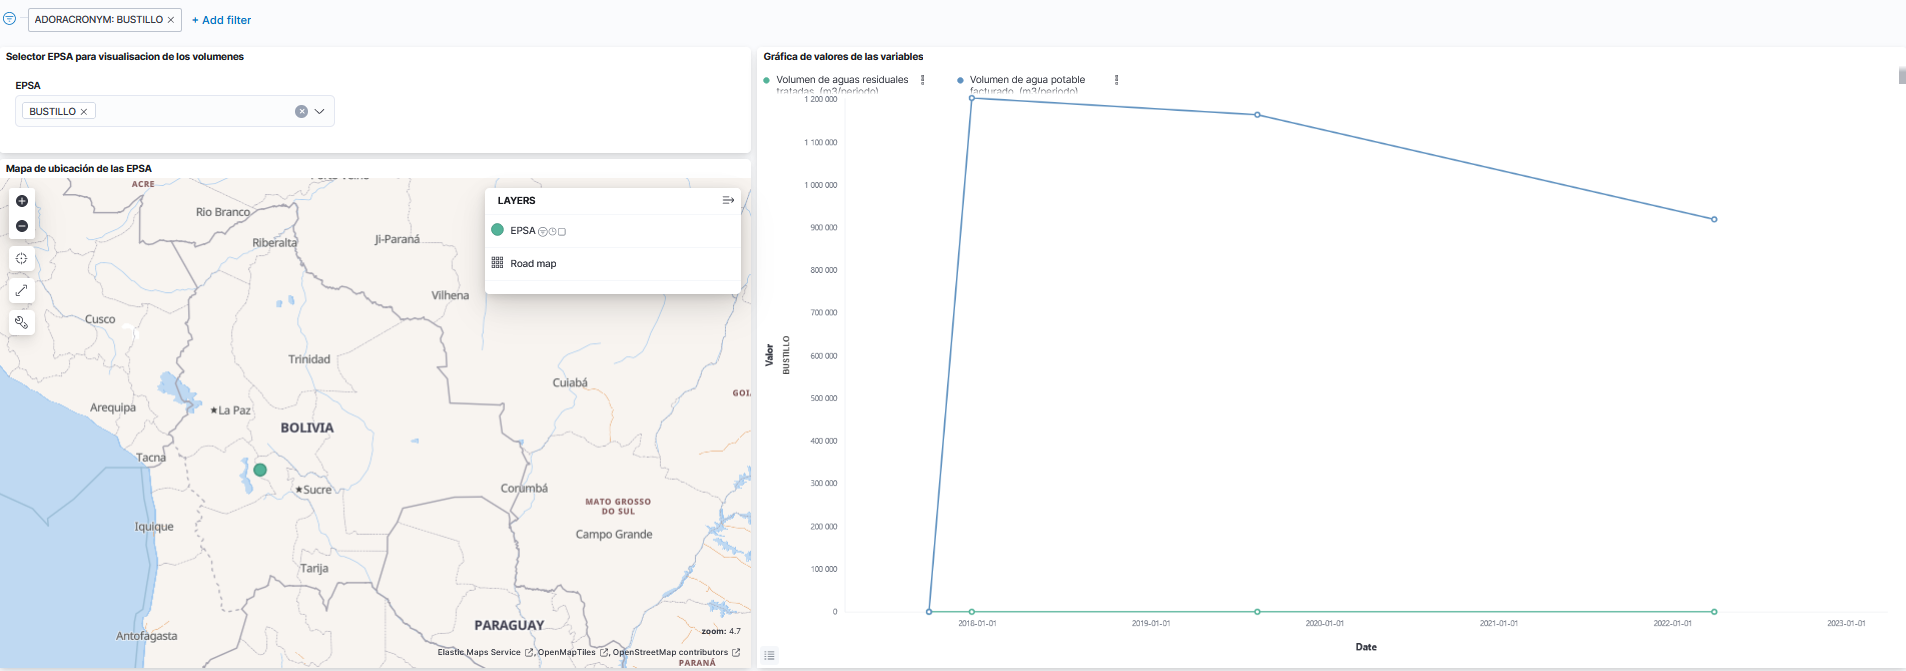Open the map tools wrench icon
The width and height of the screenshot is (1906, 671).
click(22, 322)
